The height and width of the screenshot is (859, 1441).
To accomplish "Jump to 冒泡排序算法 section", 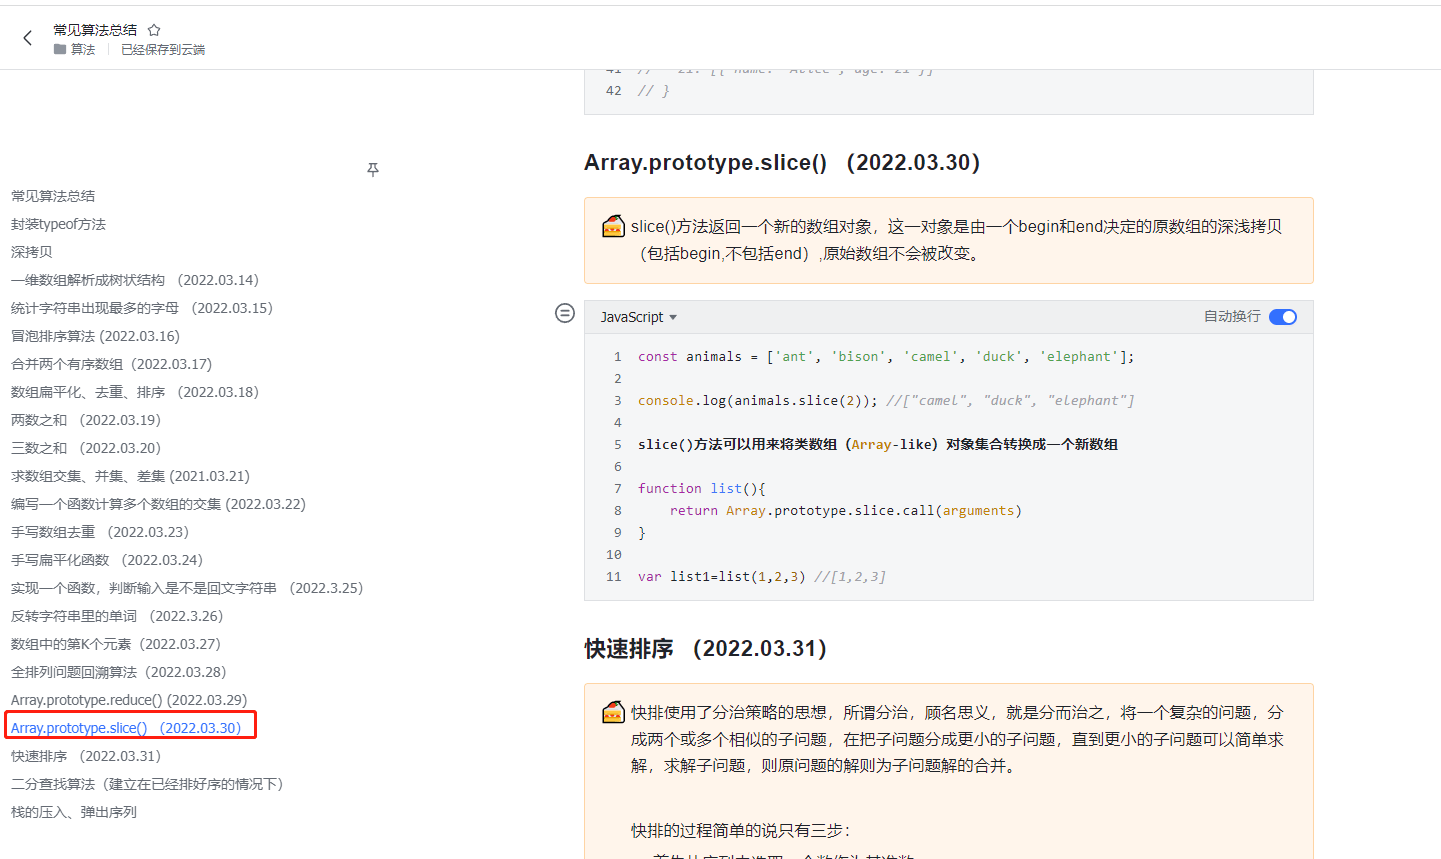I will pos(95,336).
